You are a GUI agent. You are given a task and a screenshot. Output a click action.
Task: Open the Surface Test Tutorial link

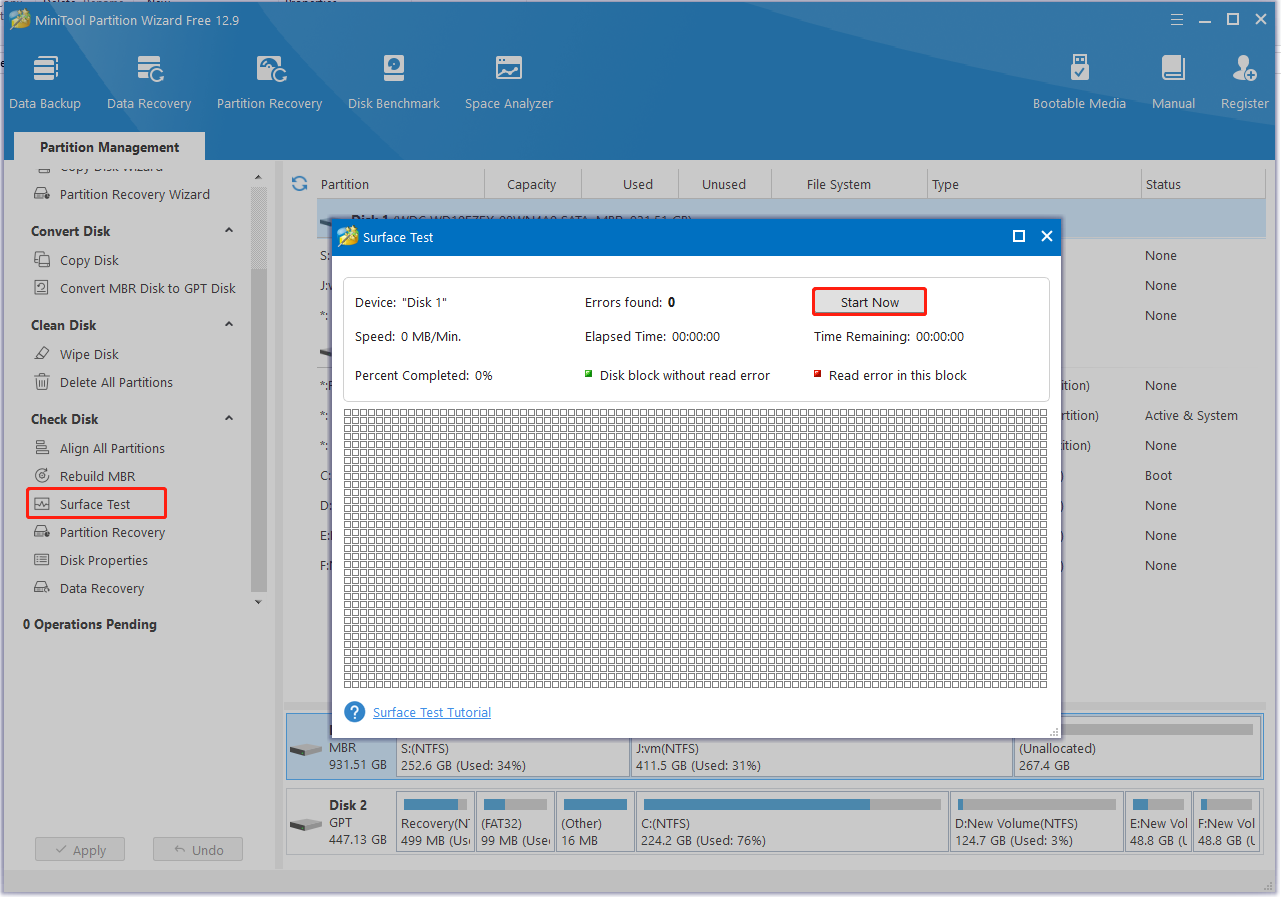click(x=432, y=713)
